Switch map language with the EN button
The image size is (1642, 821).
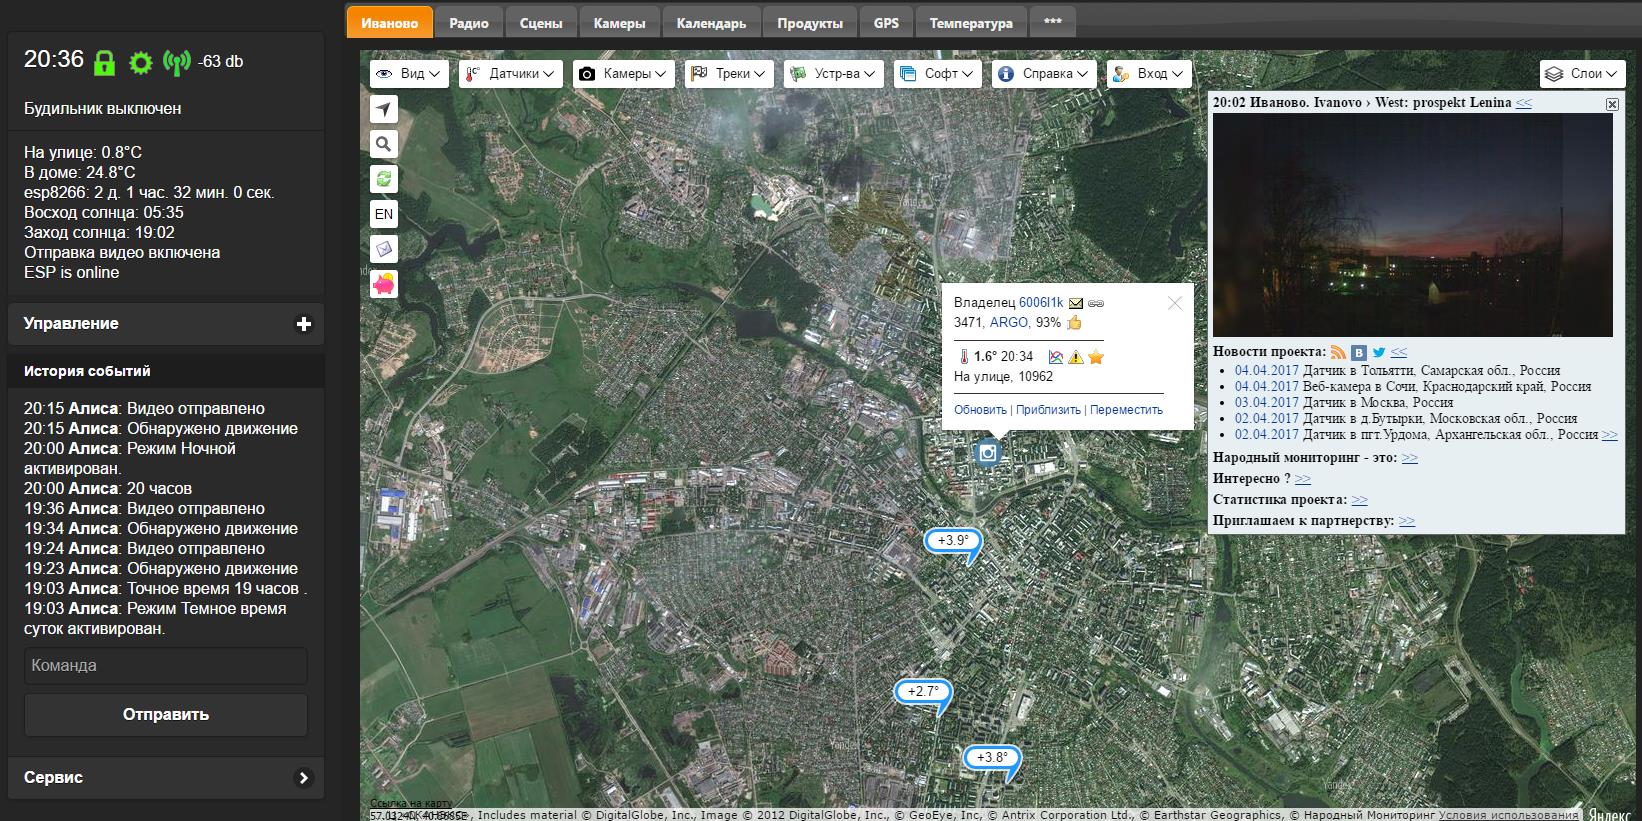384,215
